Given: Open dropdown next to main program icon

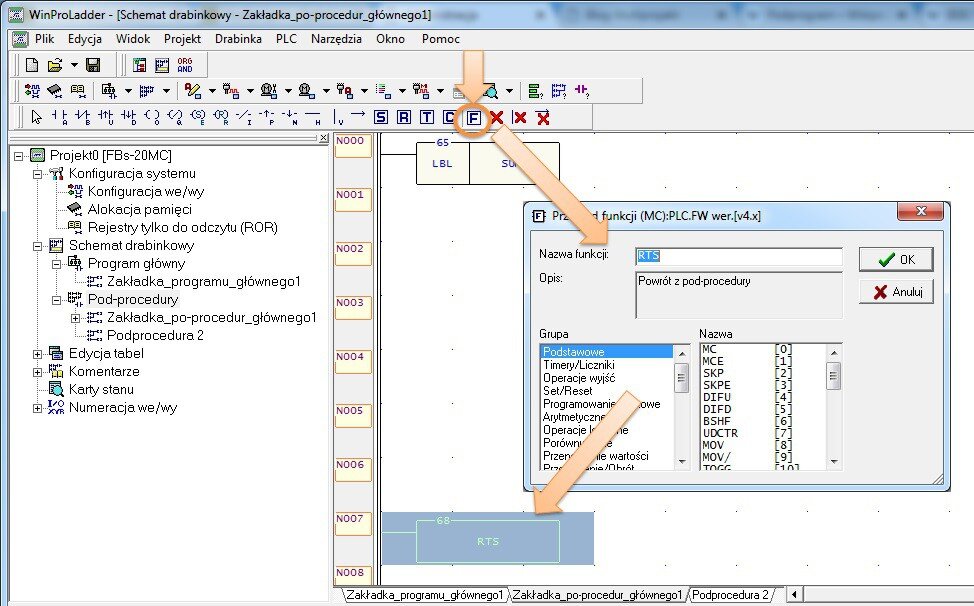Looking at the screenshot, I should [x=128, y=91].
